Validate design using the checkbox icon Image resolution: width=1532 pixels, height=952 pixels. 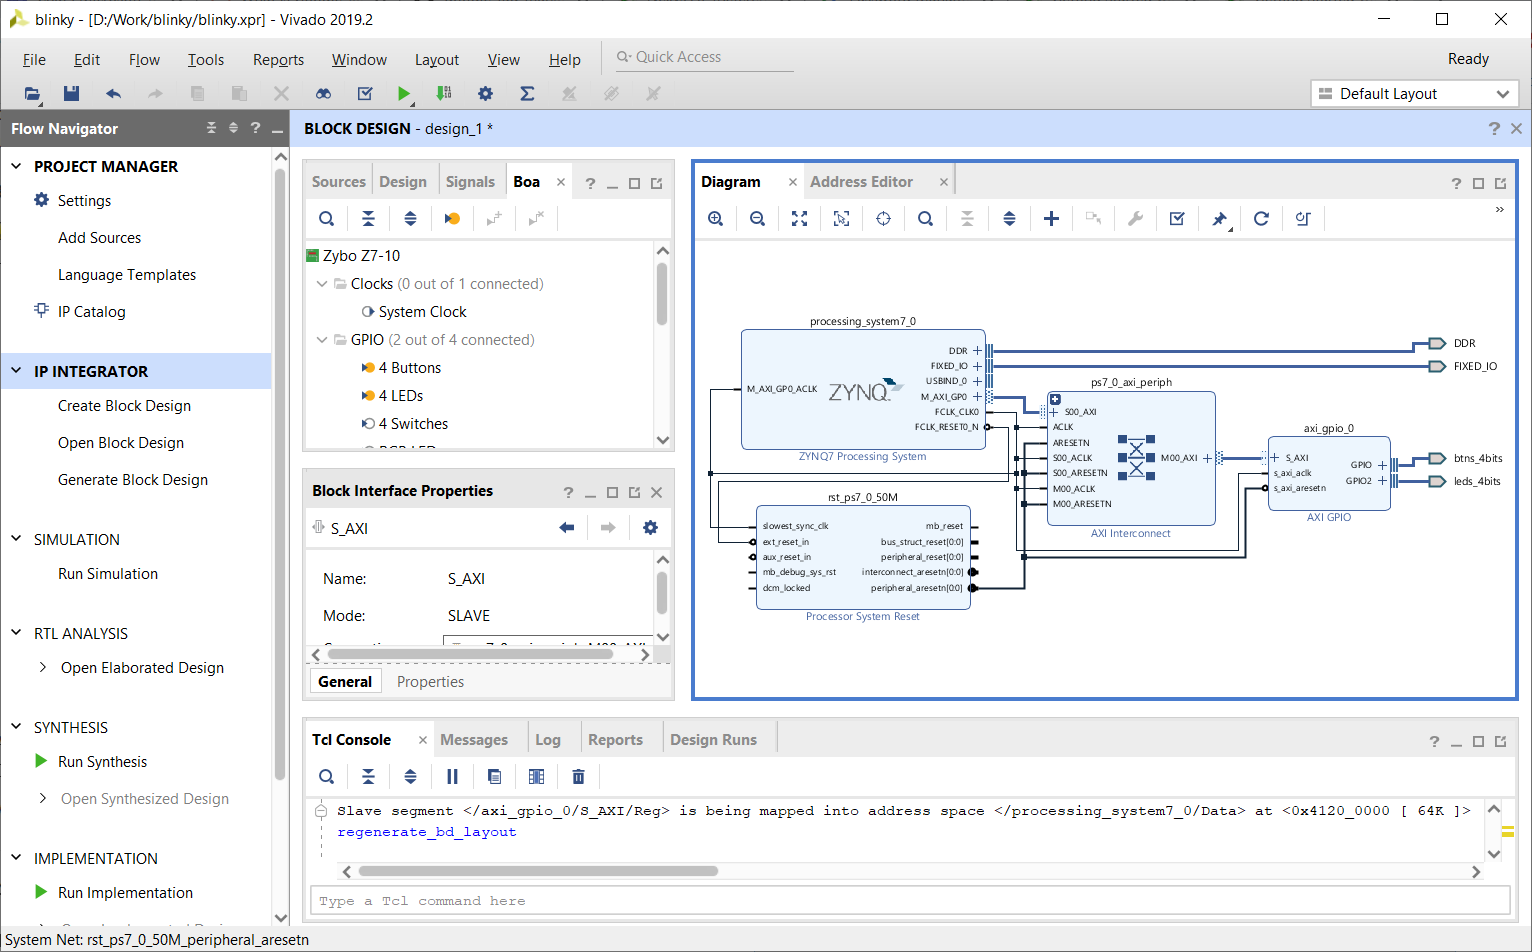1177,218
